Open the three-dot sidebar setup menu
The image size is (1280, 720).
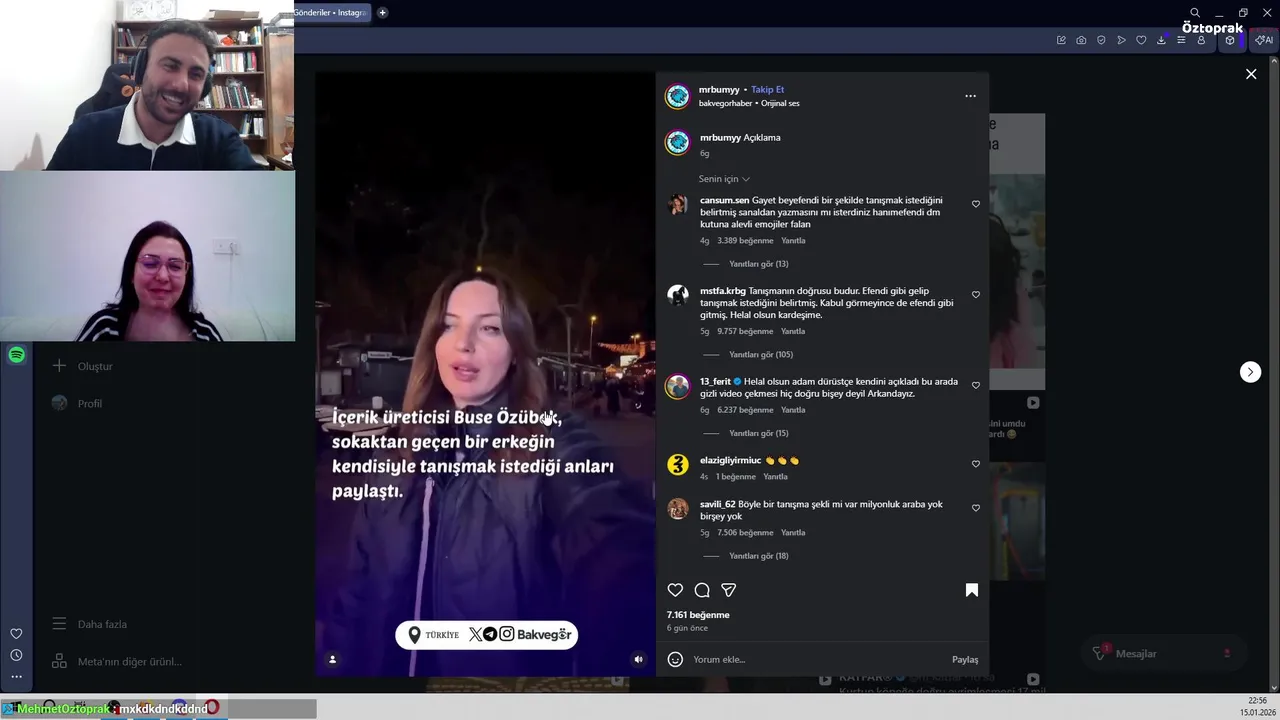click(16, 677)
